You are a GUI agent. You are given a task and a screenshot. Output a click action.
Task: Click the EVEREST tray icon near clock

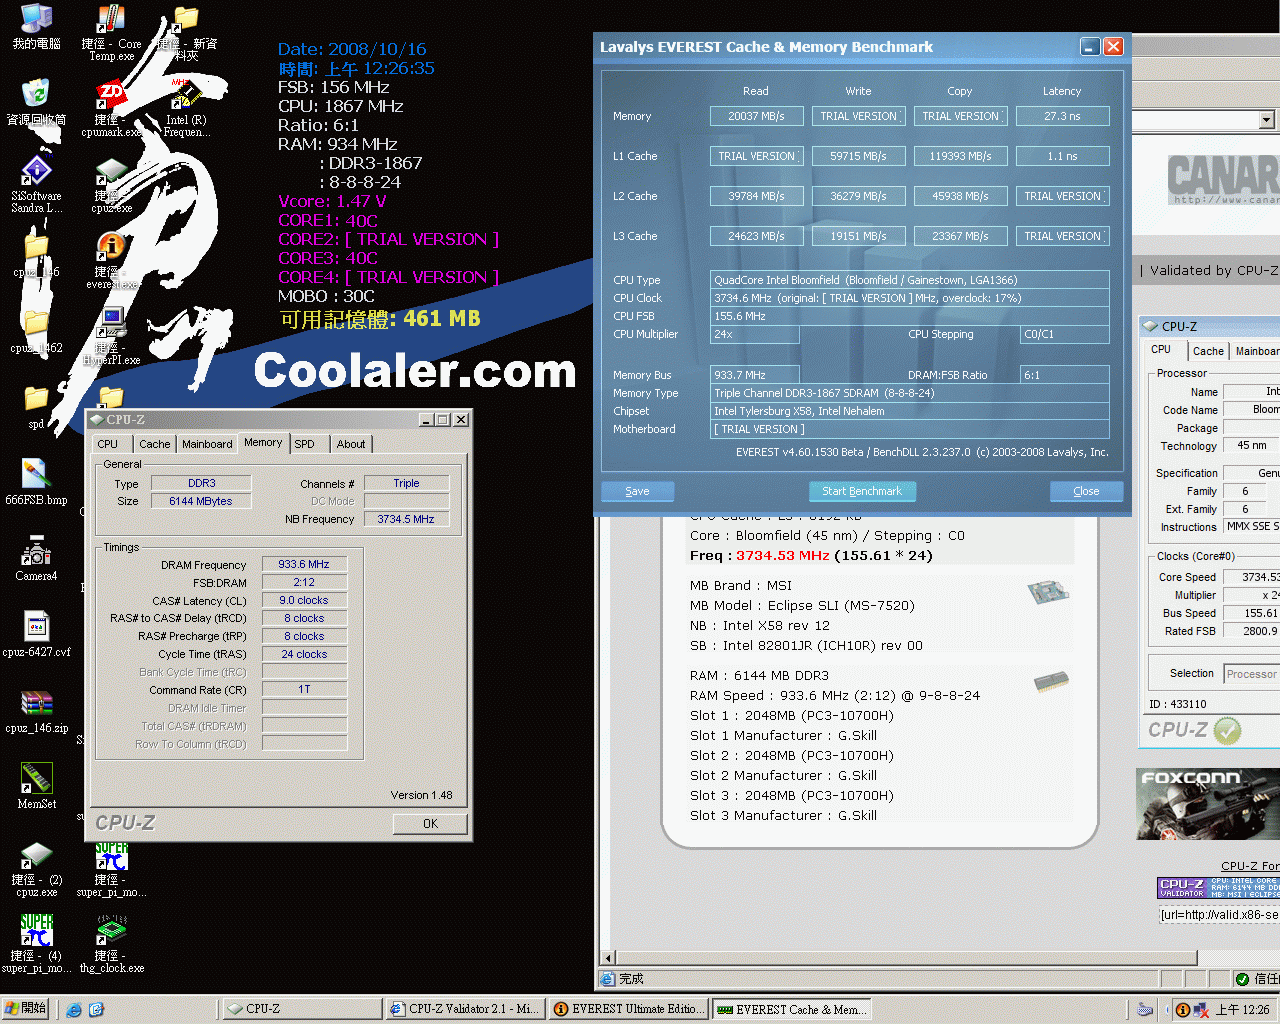click(1183, 1010)
